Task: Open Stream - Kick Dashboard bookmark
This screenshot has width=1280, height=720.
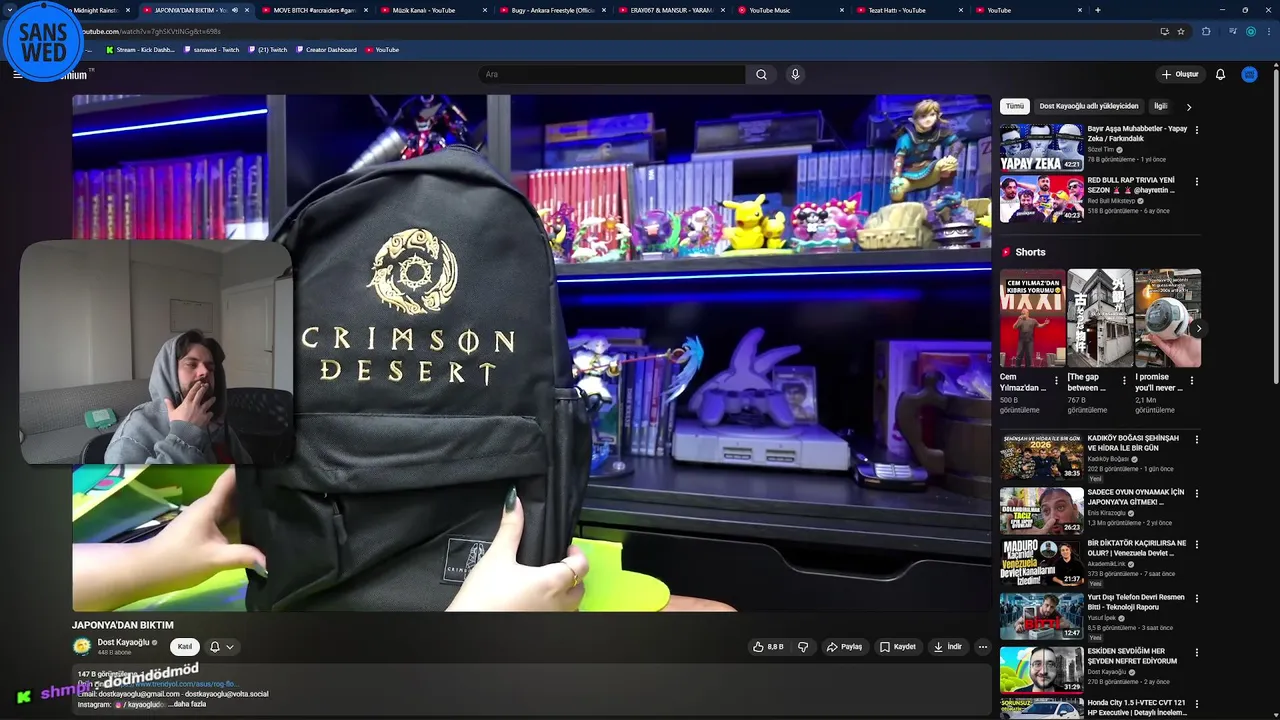Action: [x=140, y=49]
